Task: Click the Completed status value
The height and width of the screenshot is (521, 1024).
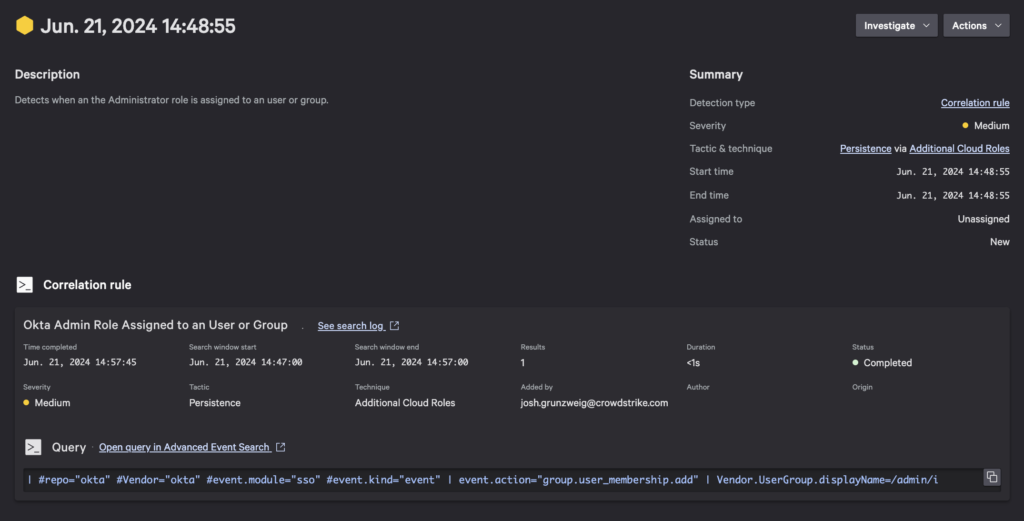Action: click(882, 363)
